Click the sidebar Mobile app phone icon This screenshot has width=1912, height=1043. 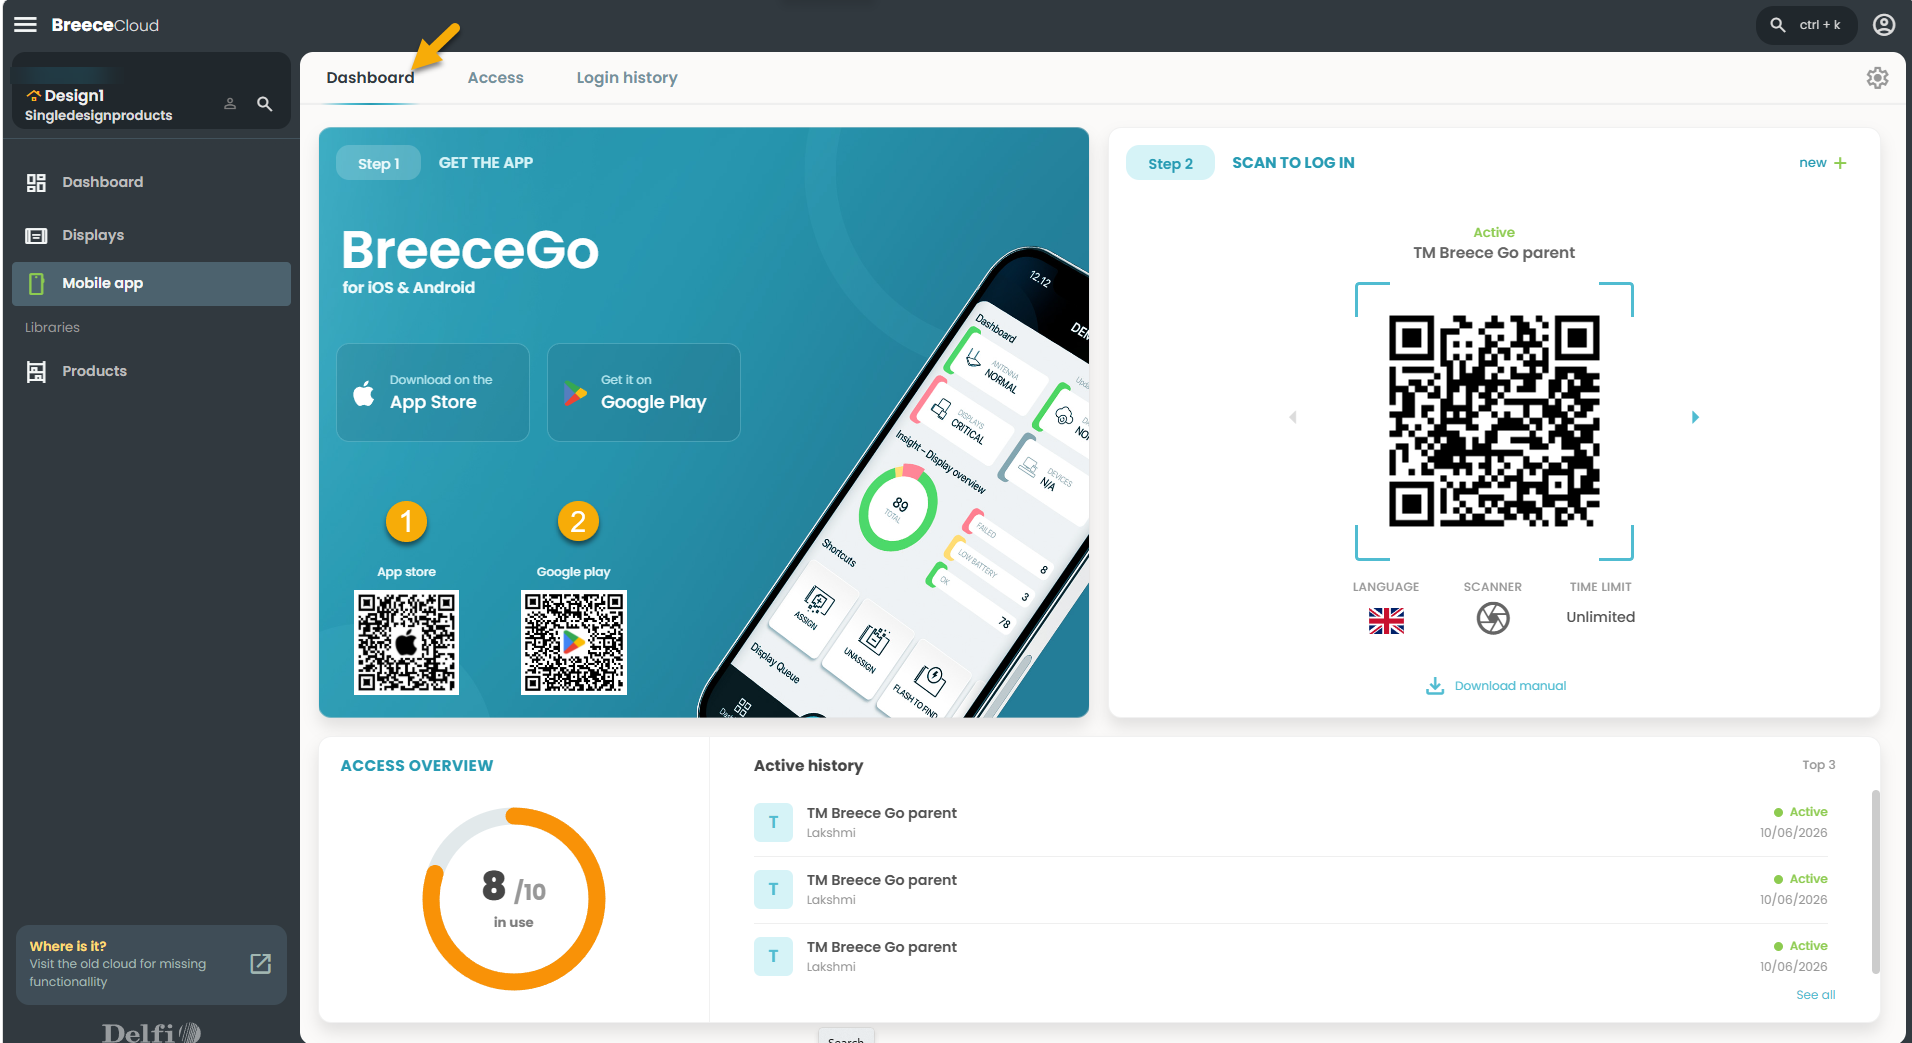[36, 283]
